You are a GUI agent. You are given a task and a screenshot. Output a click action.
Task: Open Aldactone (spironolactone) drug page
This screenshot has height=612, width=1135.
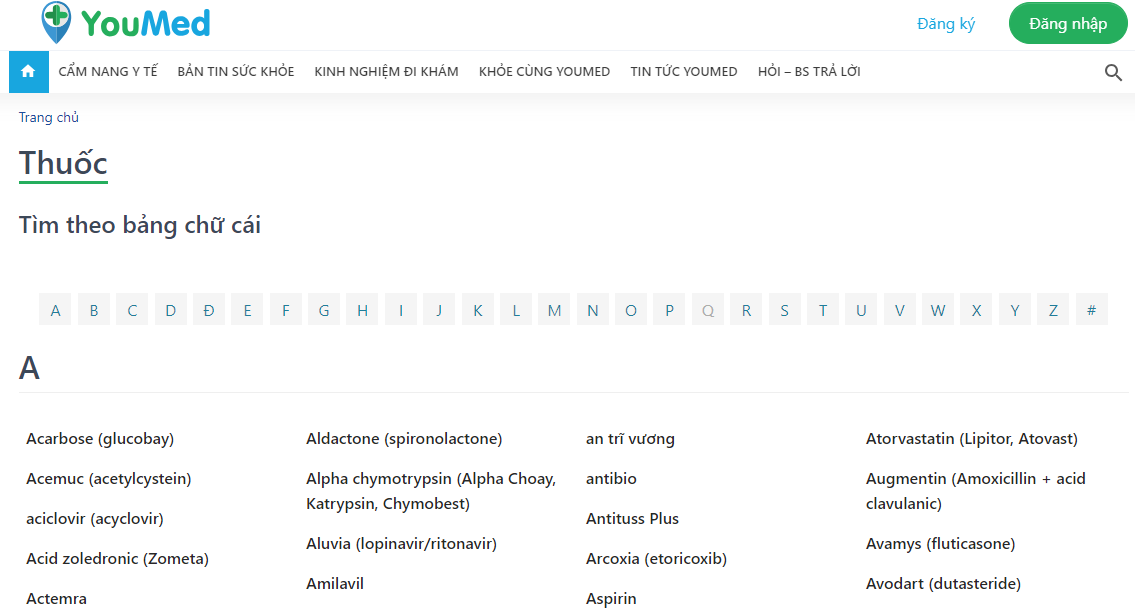pyautogui.click(x=404, y=439)
